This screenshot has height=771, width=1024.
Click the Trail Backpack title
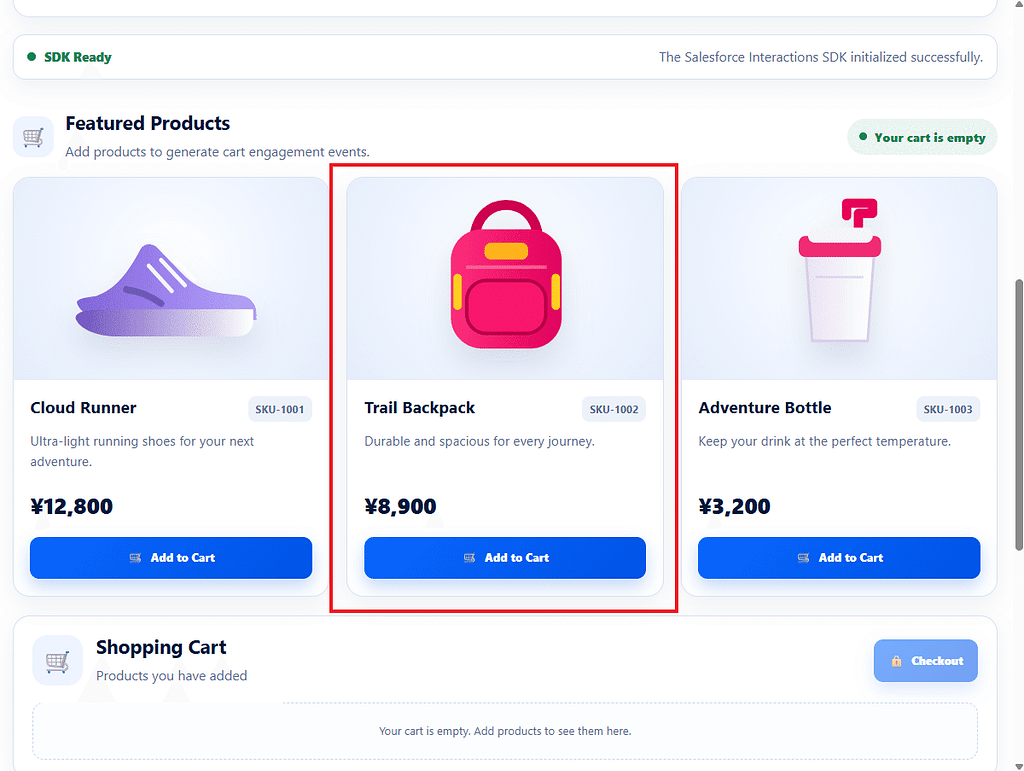coord(419,408)
